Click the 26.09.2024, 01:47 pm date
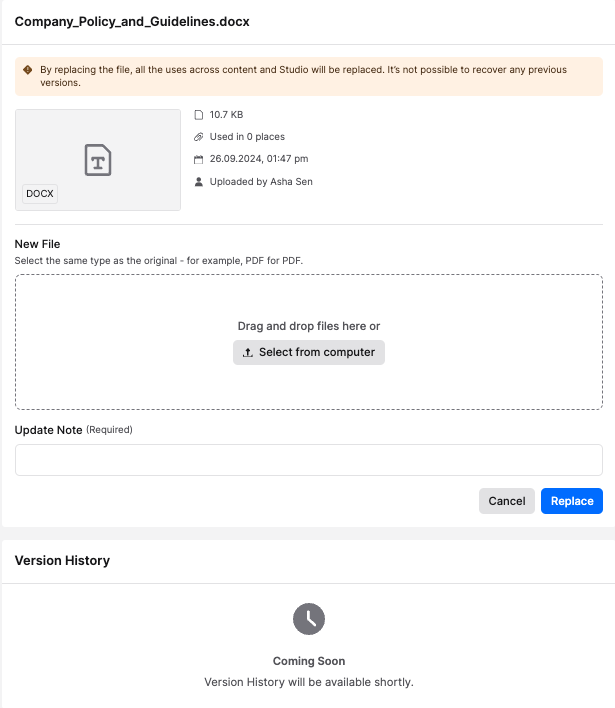 click(x=259, y=159)
